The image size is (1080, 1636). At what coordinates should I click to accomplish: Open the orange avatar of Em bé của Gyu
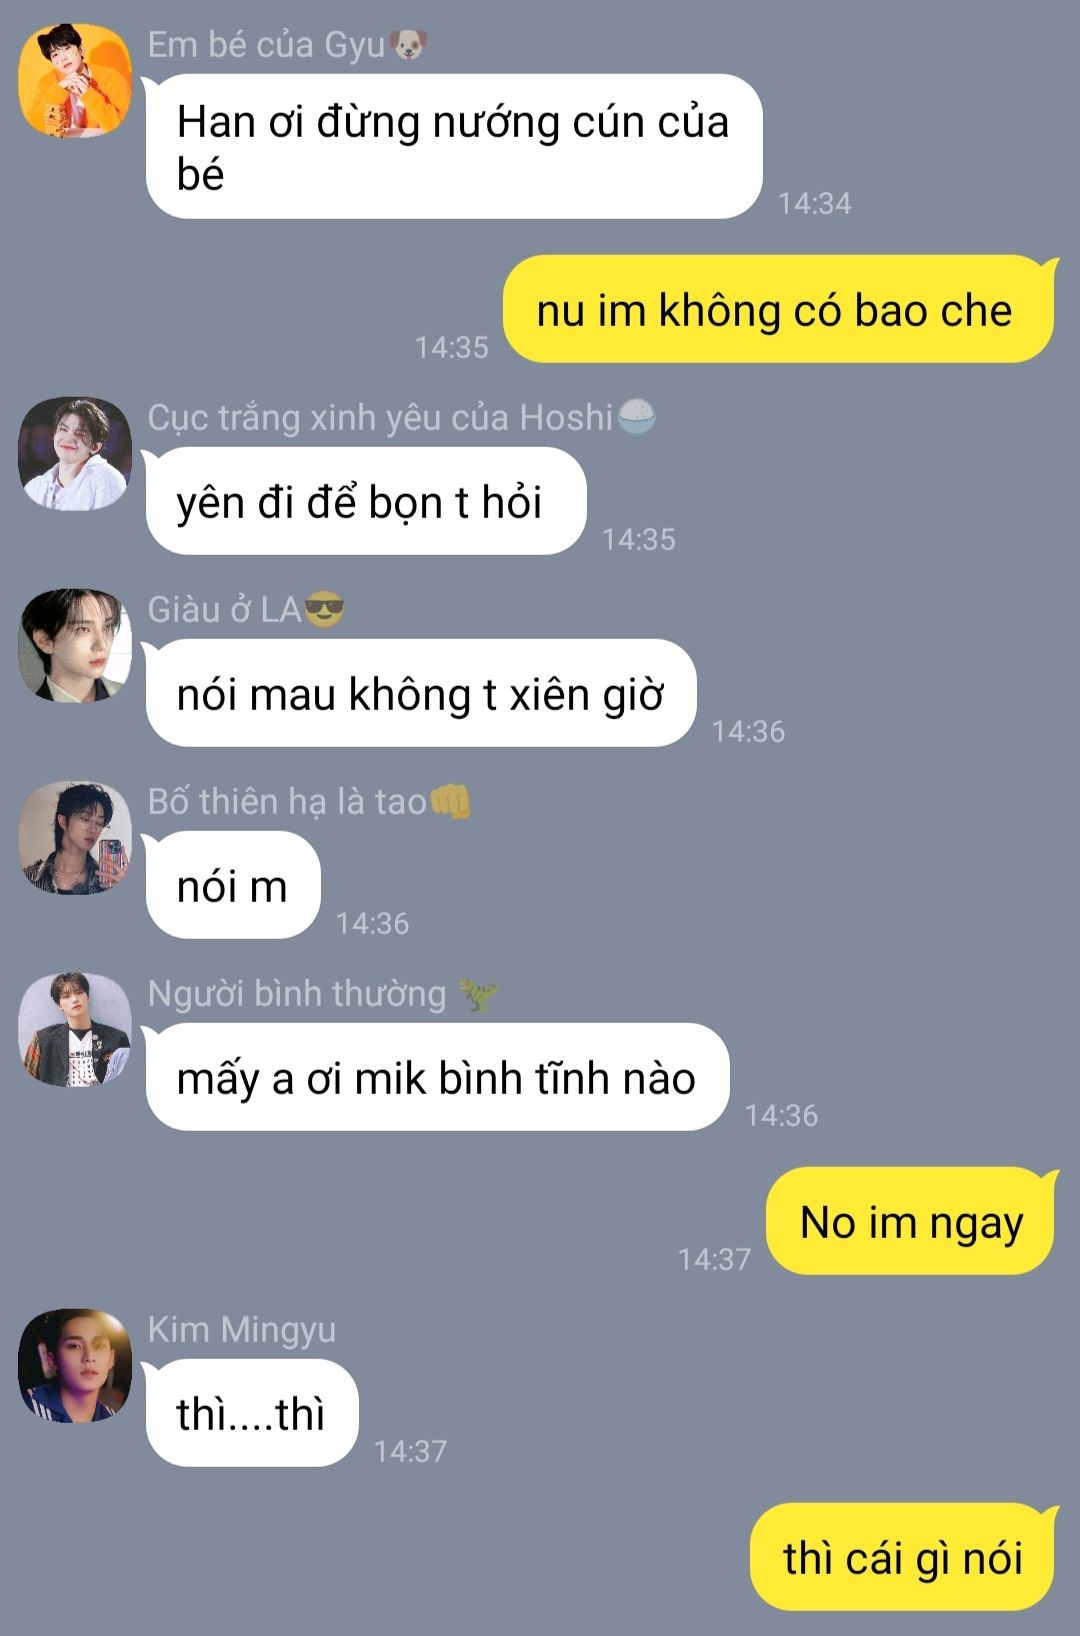pyautogui.click(x=75, y=81)
